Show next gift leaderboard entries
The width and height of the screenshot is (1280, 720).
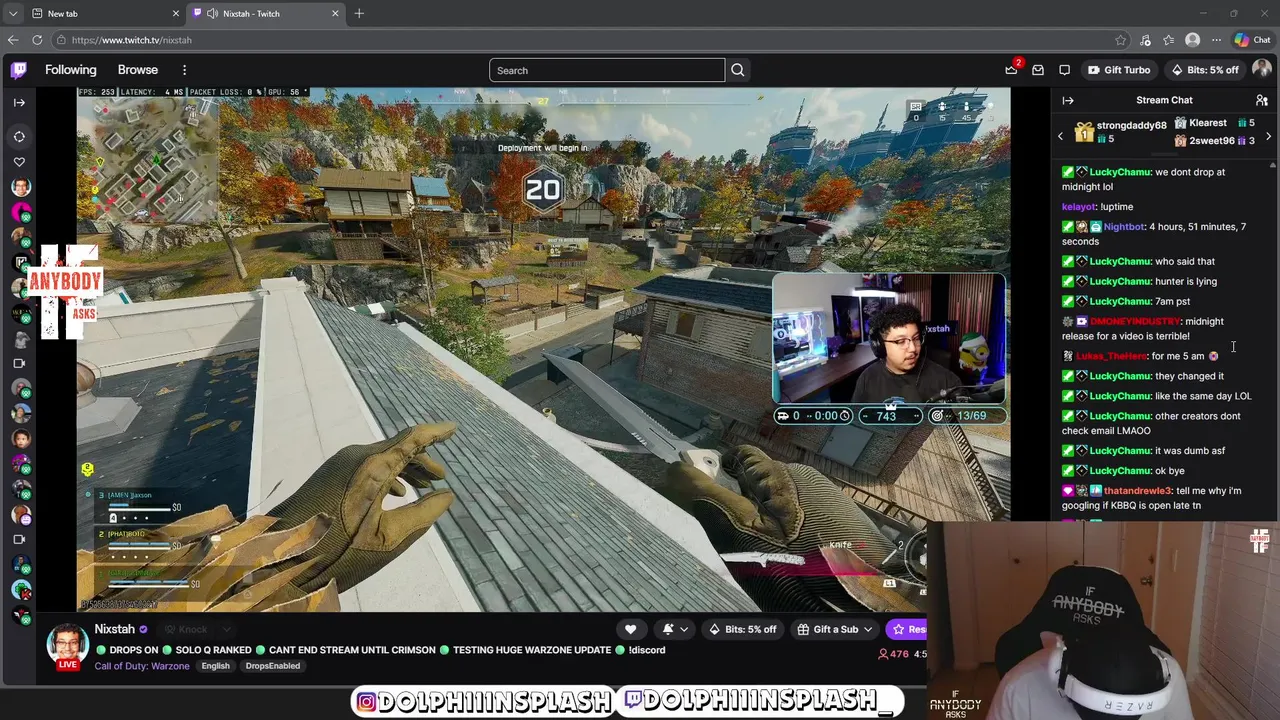click(1269, 136)
